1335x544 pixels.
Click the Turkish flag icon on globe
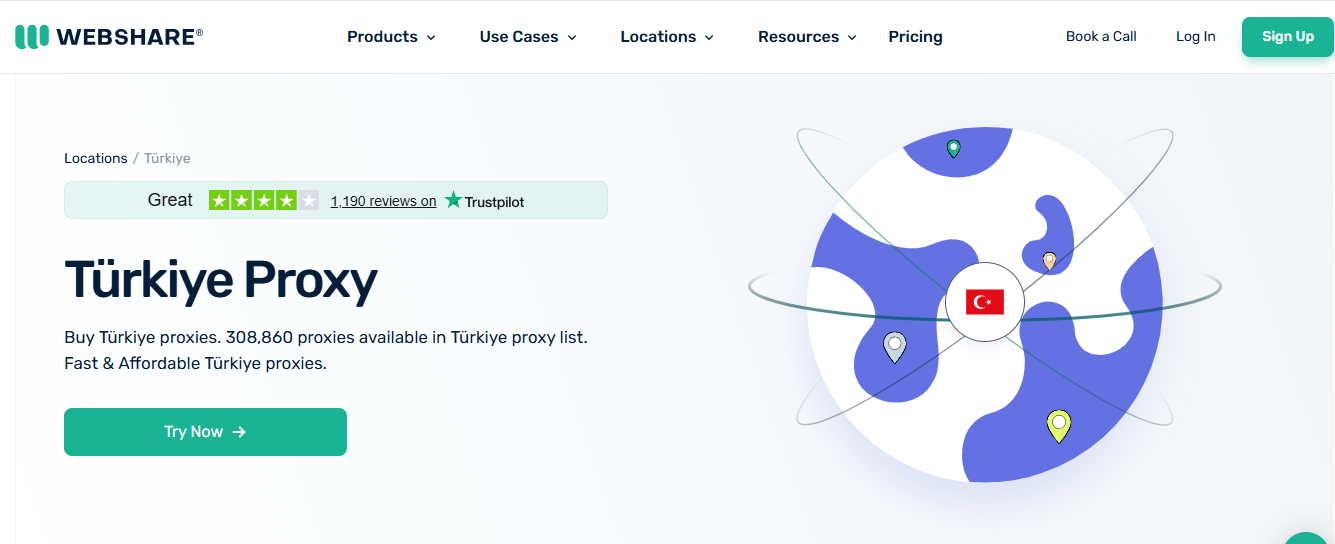pyautogui.click(x=985, y=301)
